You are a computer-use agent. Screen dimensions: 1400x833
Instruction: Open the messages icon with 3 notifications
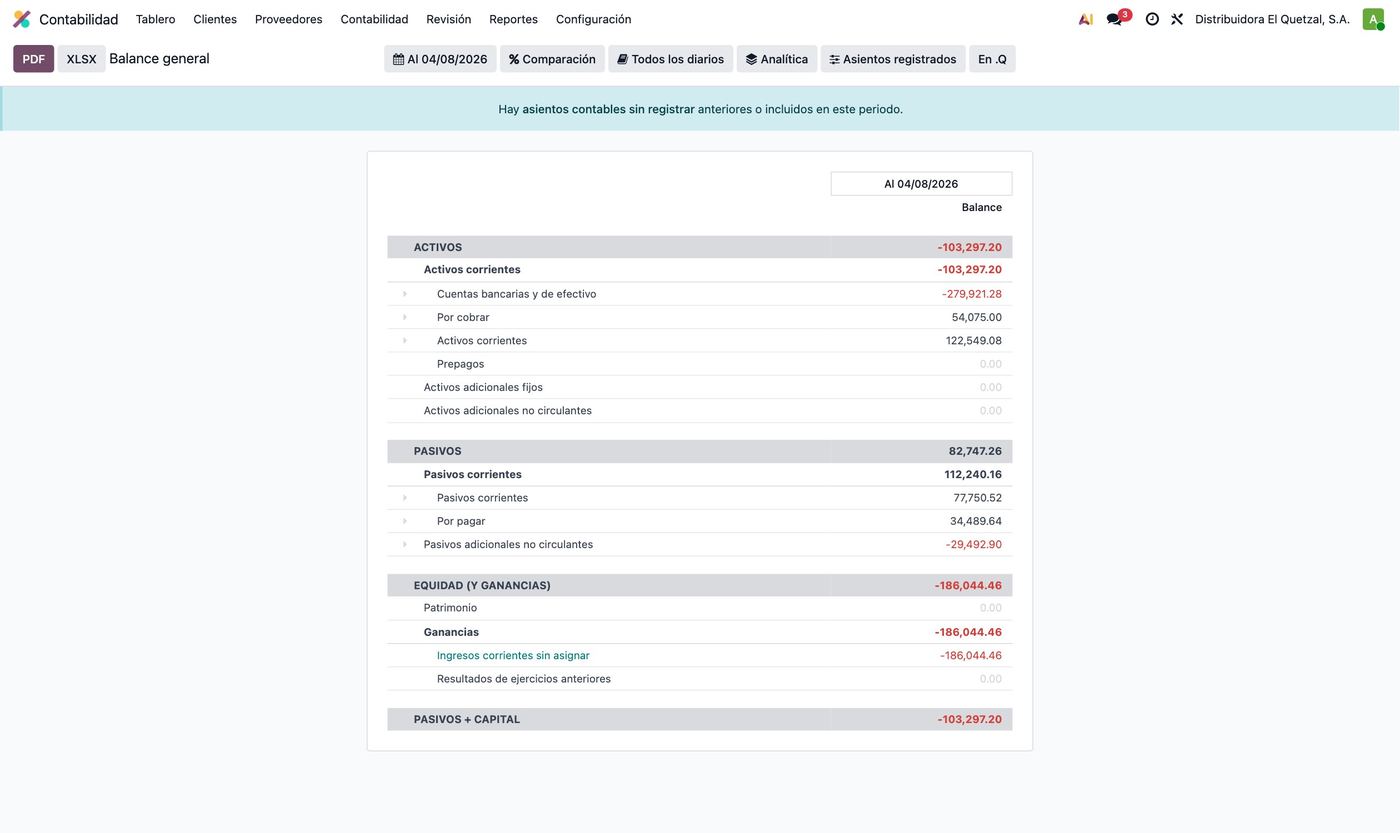pos(1116,19)
